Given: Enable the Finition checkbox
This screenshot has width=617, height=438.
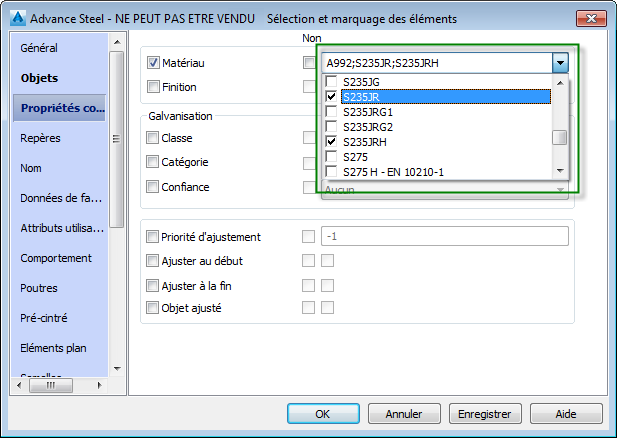Looking at the screenshot, I should click(x=154, y=87).
